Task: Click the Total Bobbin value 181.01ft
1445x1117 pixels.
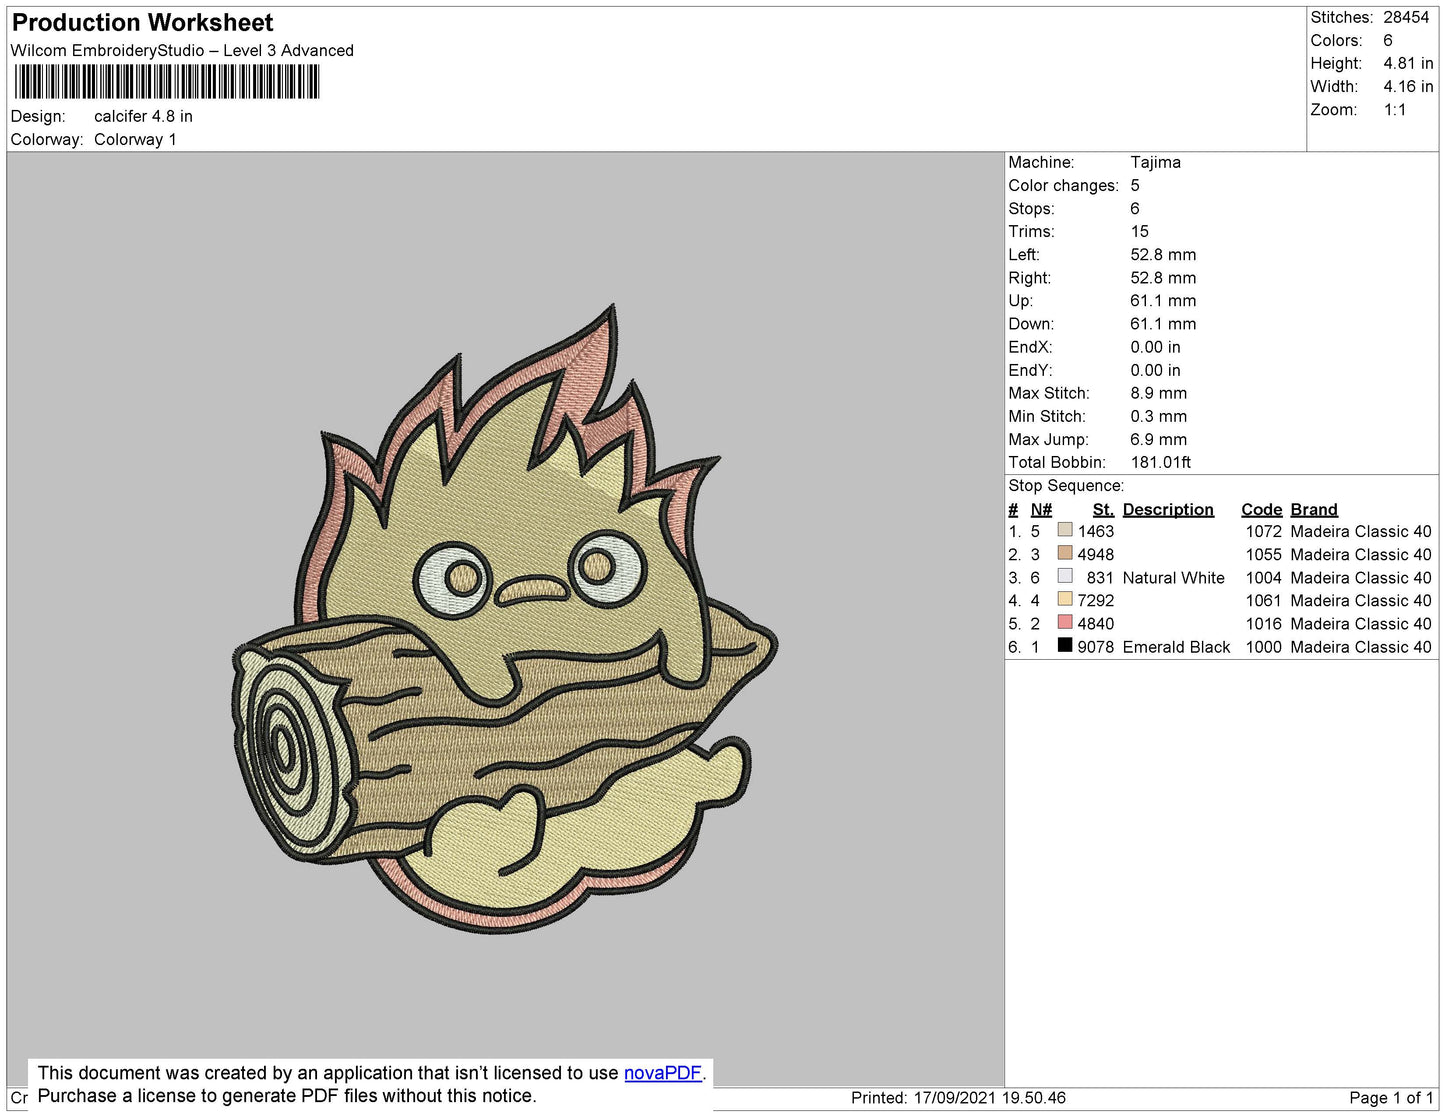Action: pyautogui.click(x=1160, y=462)
